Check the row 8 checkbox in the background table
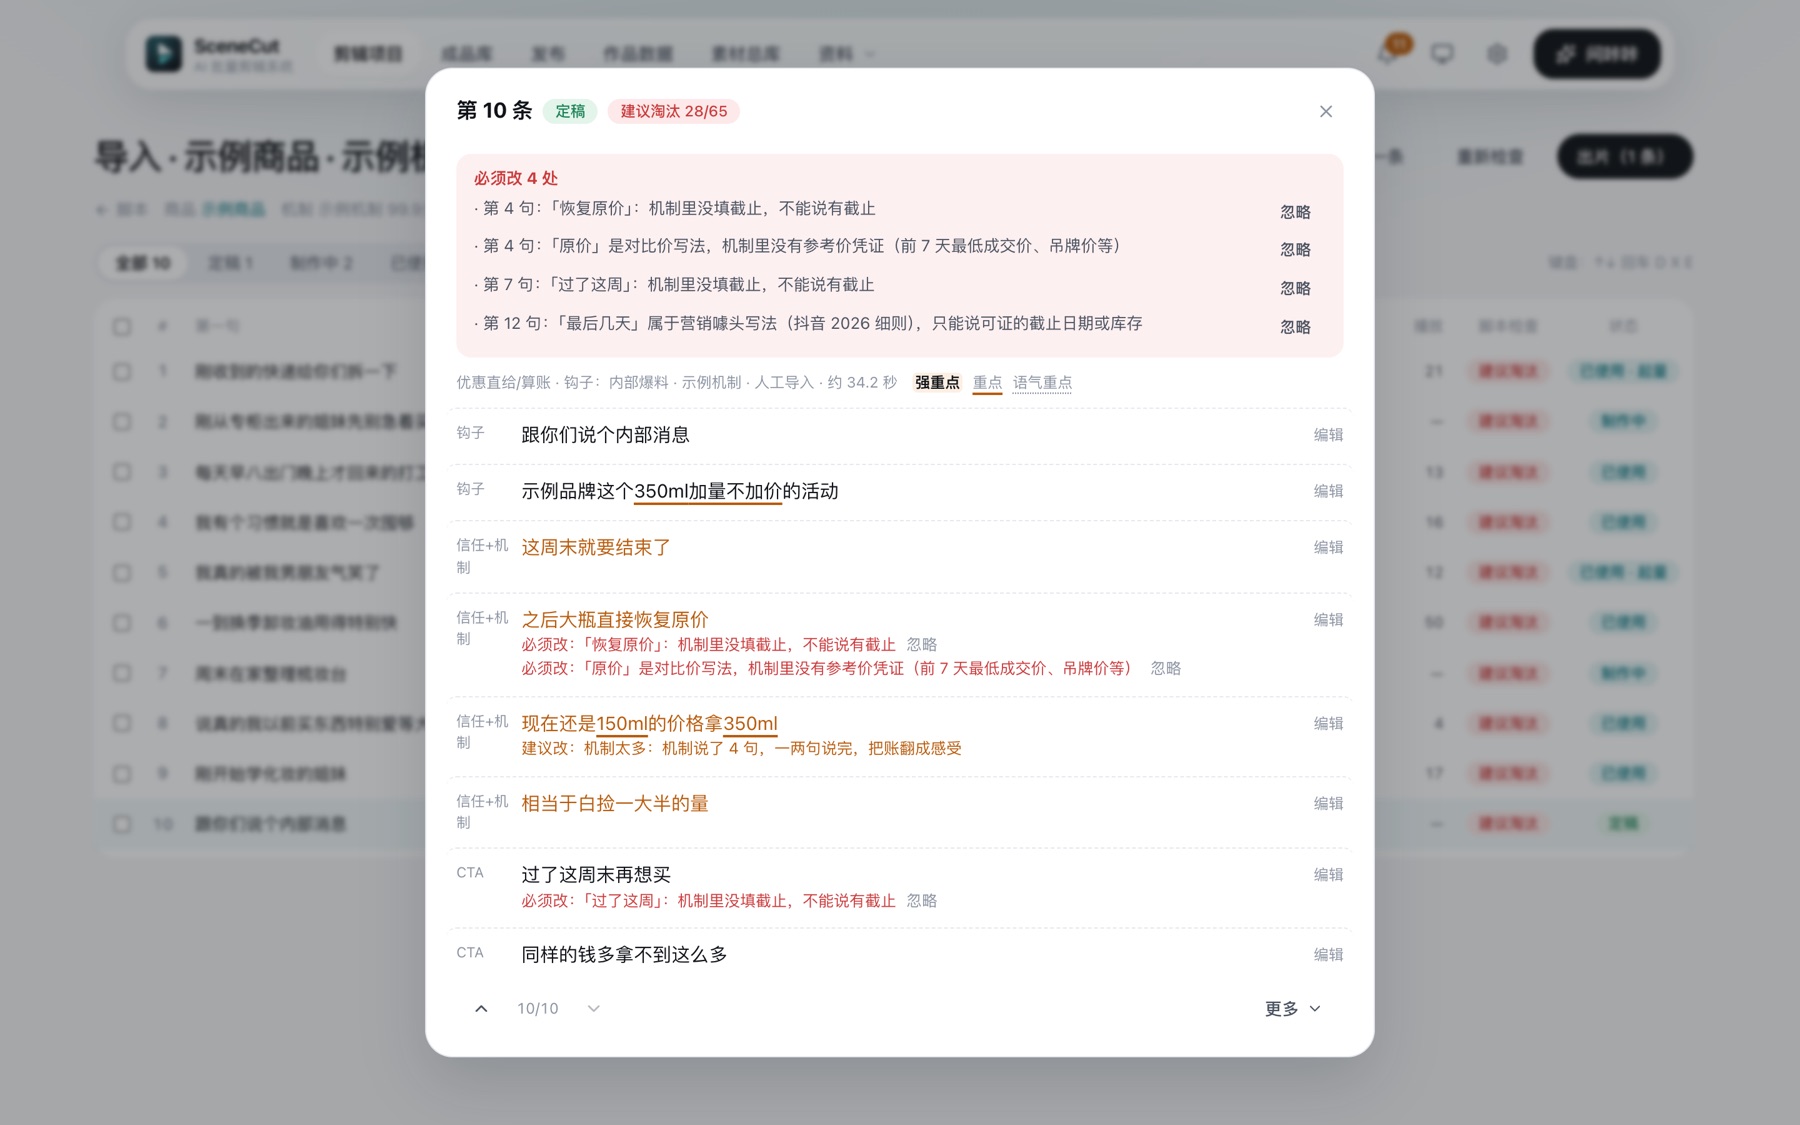 point(122,723)
